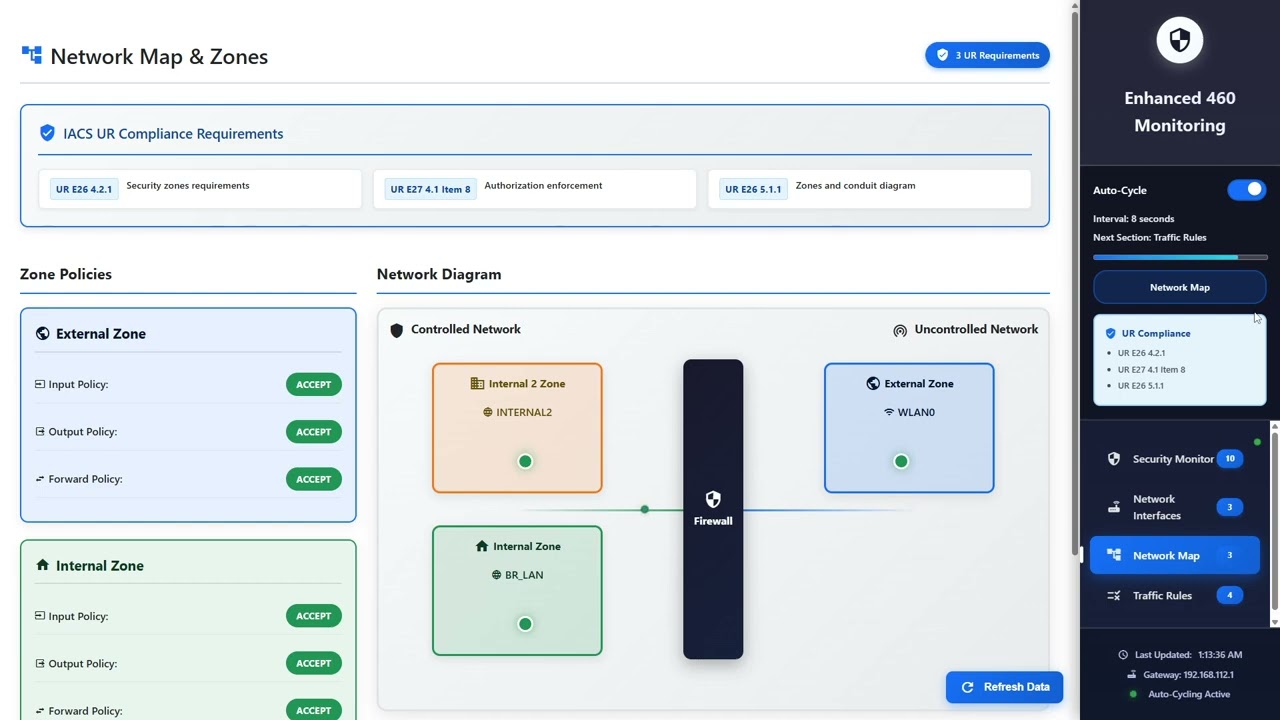Click the Internal Zone status dot in diagram
Image resolution: width=1280 pixels, height=720 pixels.
click(525, 624)
